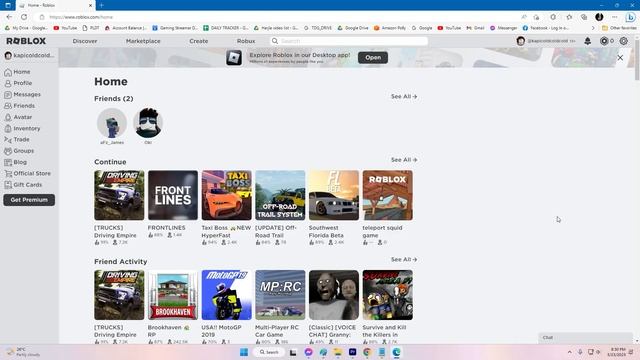Screen dimensions: 640x360
Task: Open the USA!! MotoGP 2019 game
Action: click(x=227, y=295)
